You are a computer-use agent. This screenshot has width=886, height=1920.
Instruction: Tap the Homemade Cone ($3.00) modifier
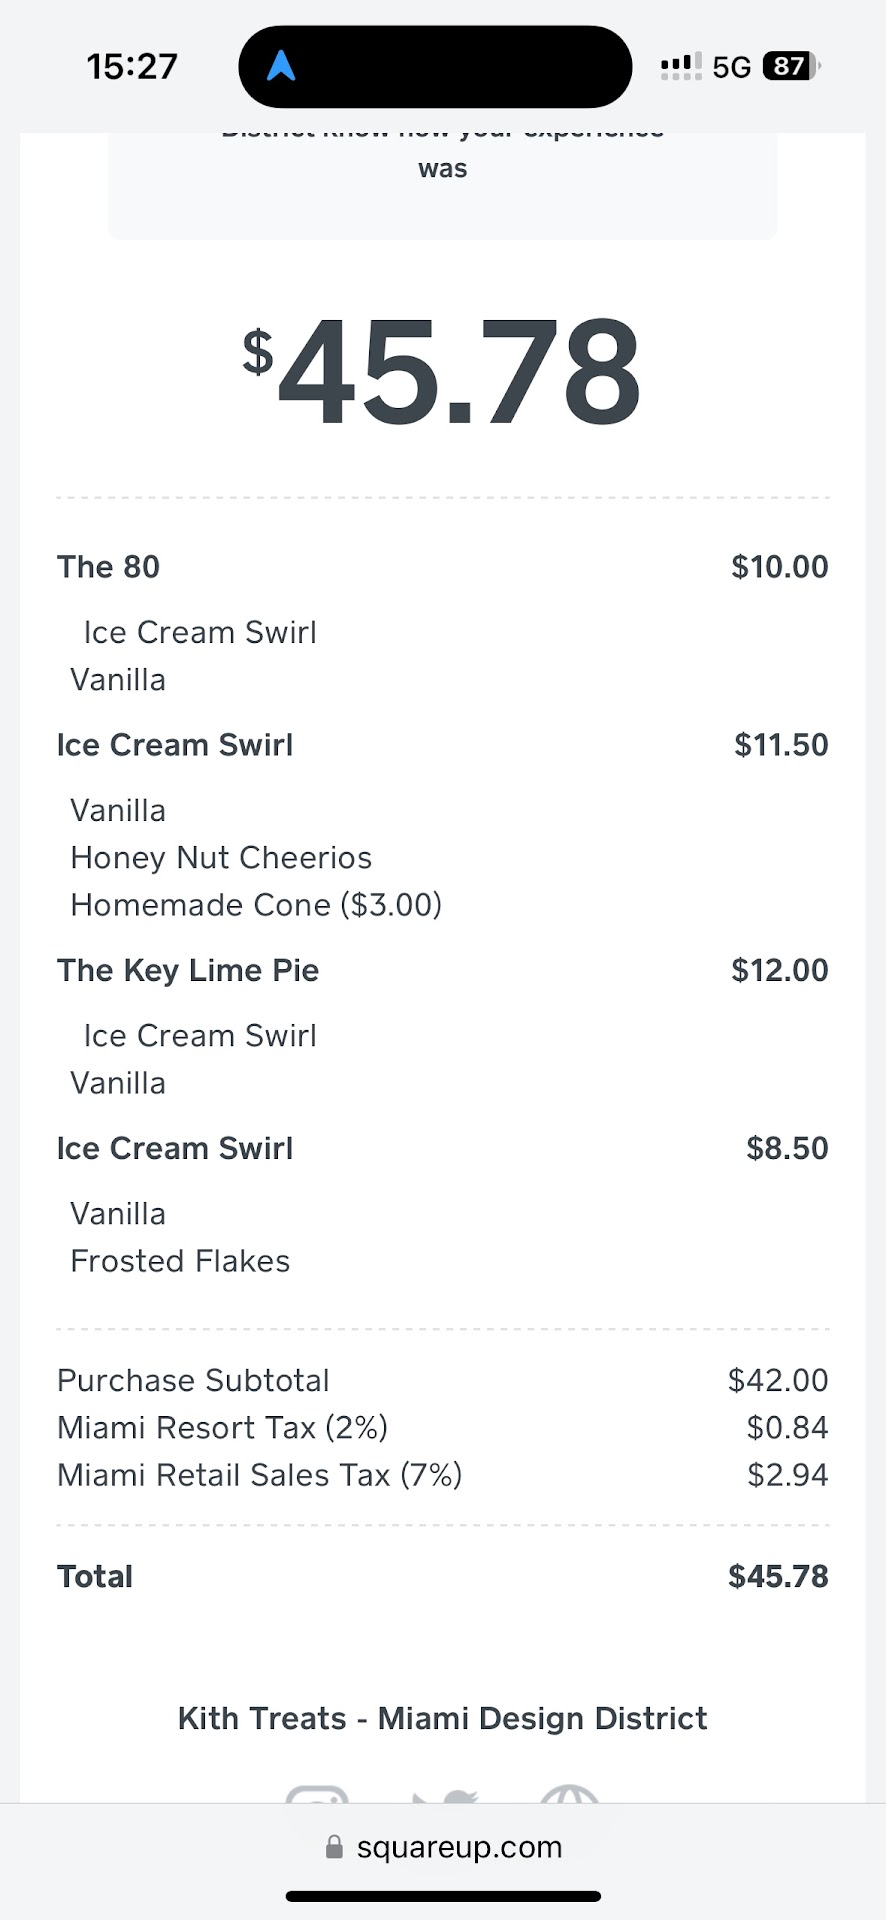[256, 905]
